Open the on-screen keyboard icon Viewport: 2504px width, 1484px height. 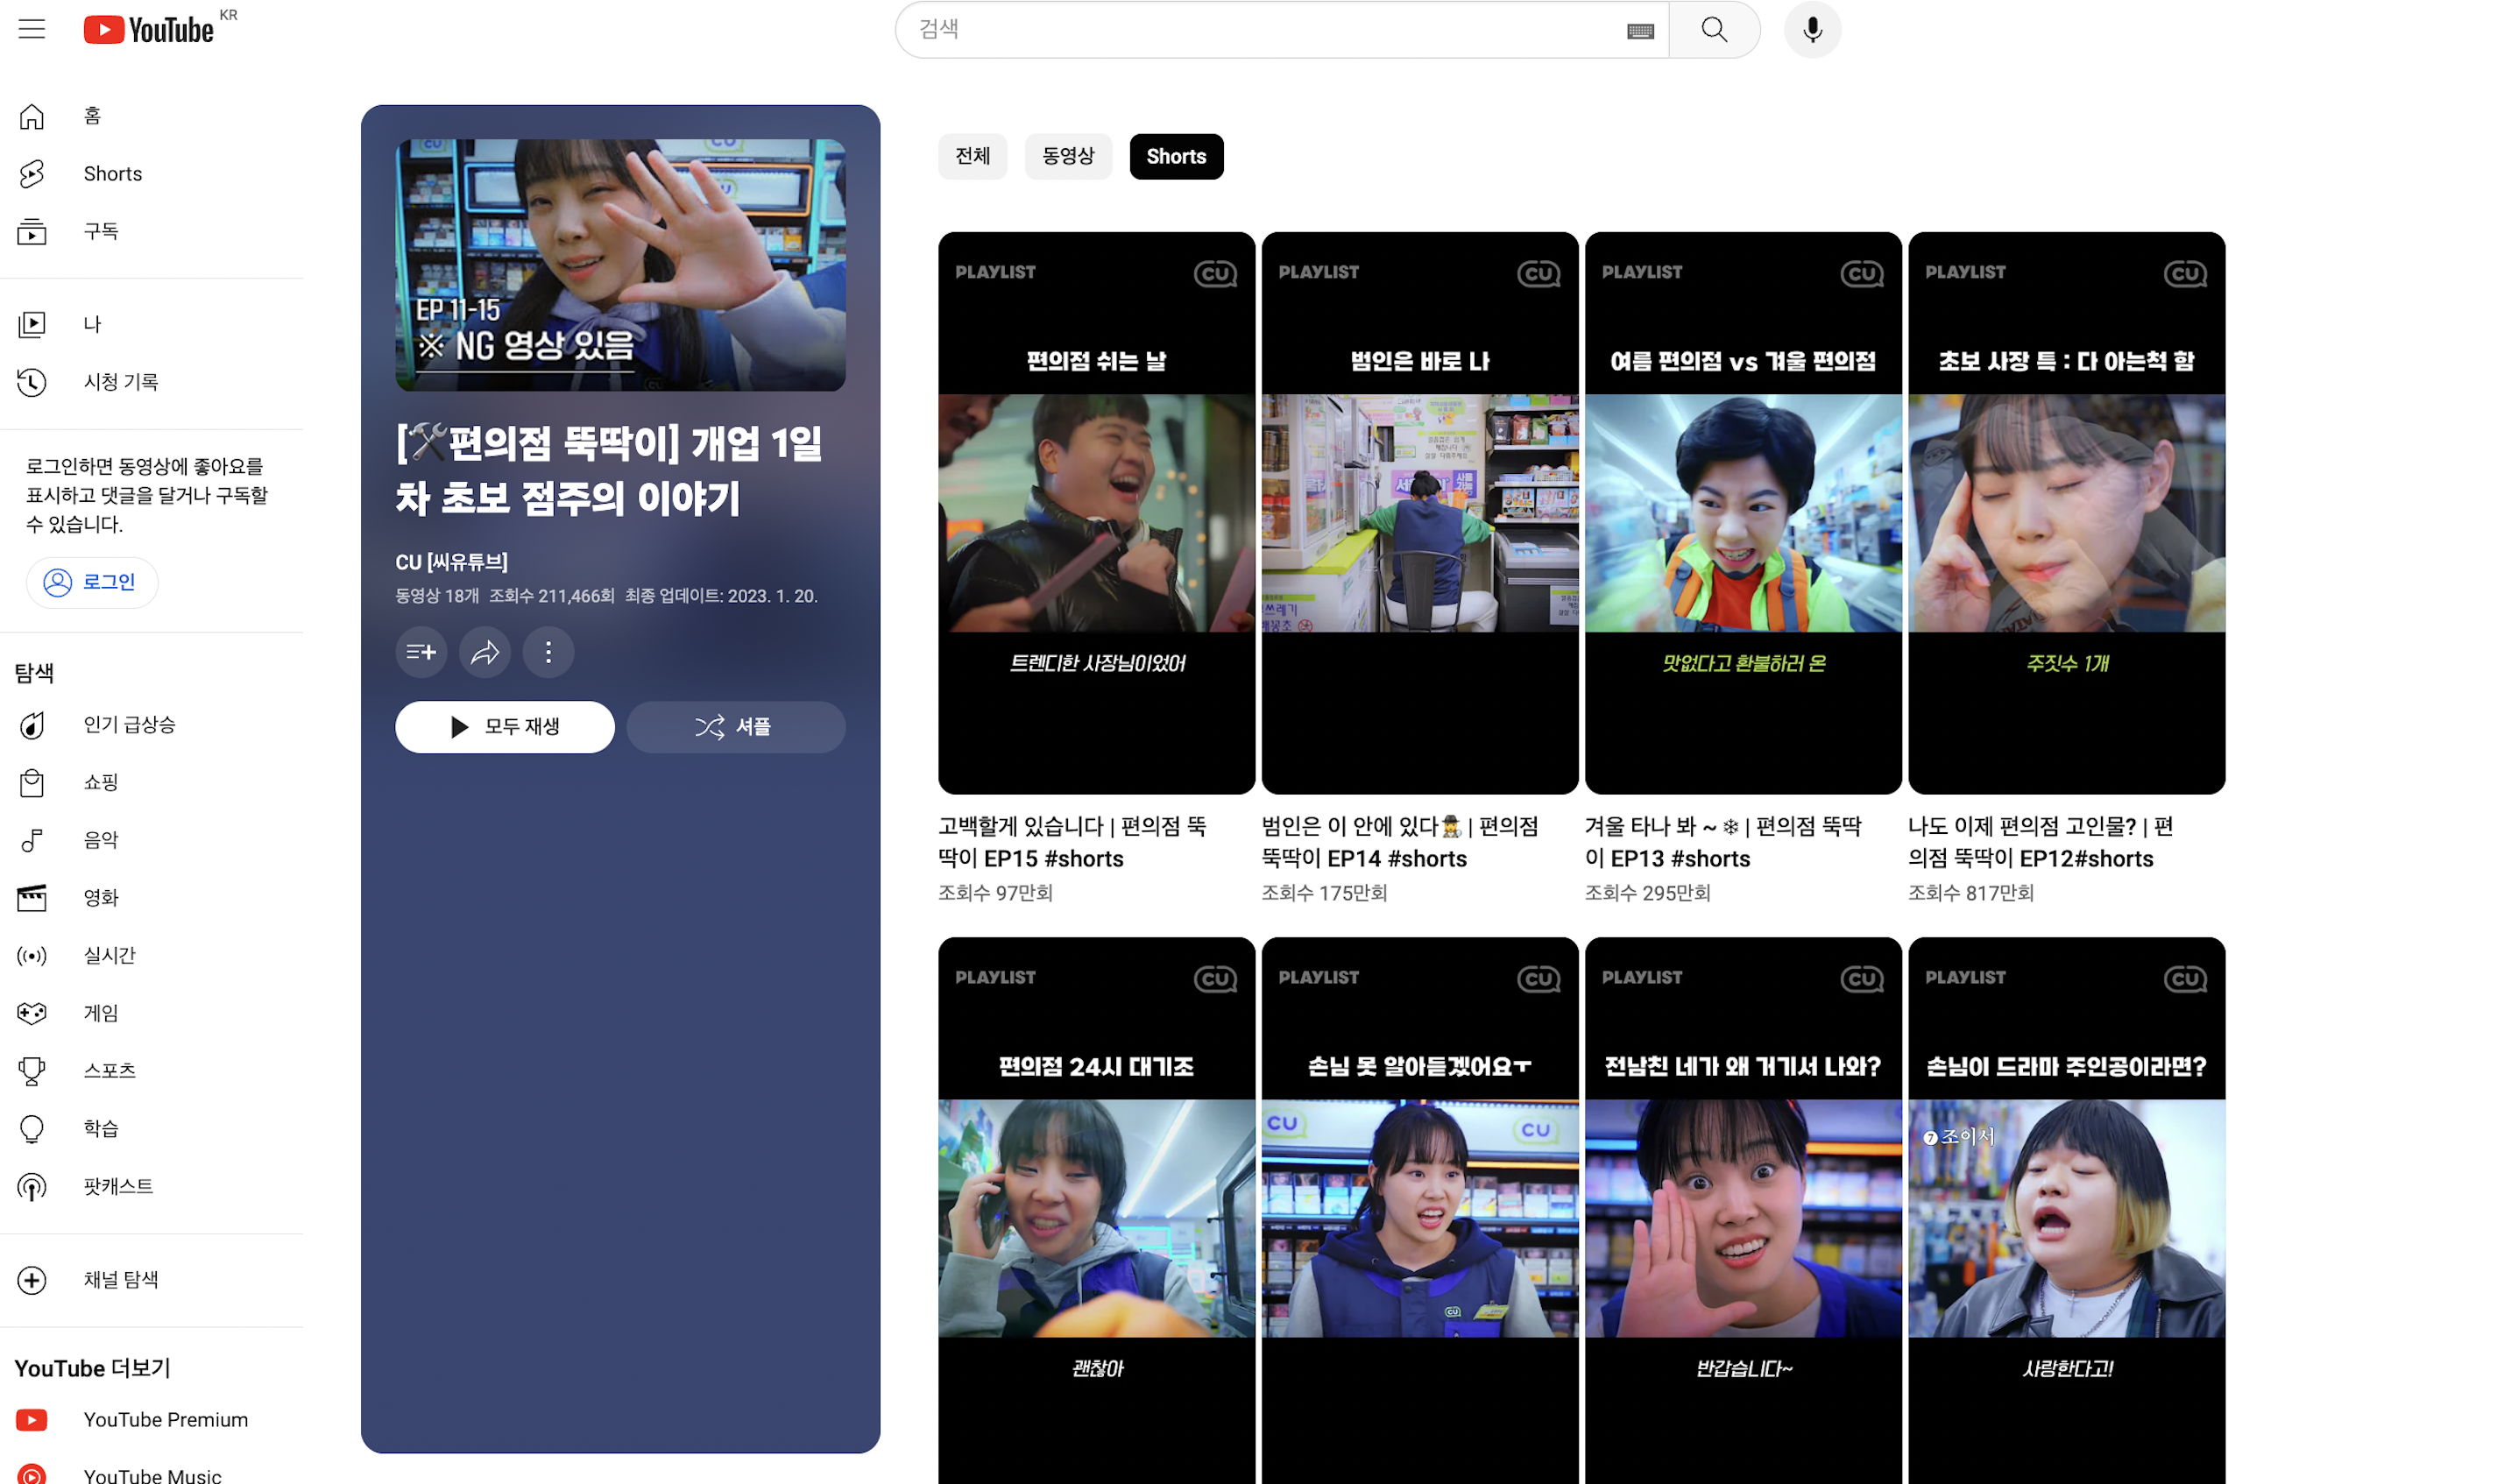pyautogui.click(x=1639, y=31)
